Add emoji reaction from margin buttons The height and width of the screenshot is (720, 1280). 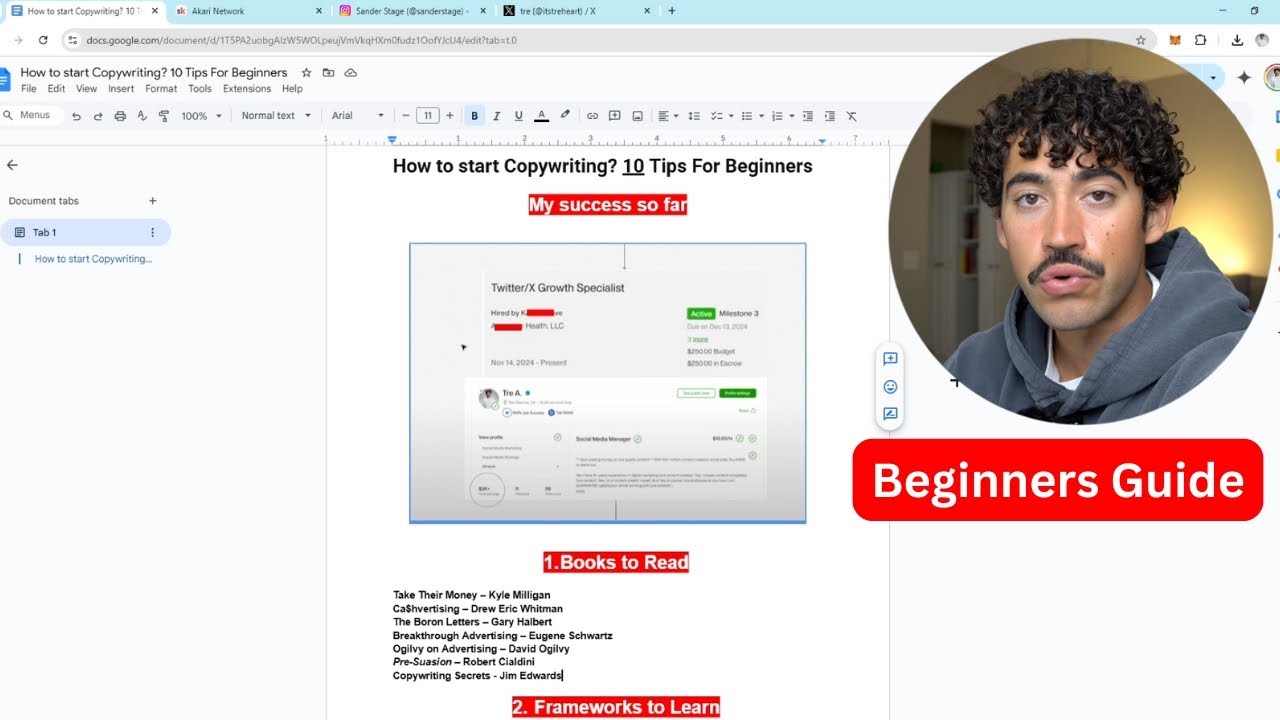click(x=890, y=387)
